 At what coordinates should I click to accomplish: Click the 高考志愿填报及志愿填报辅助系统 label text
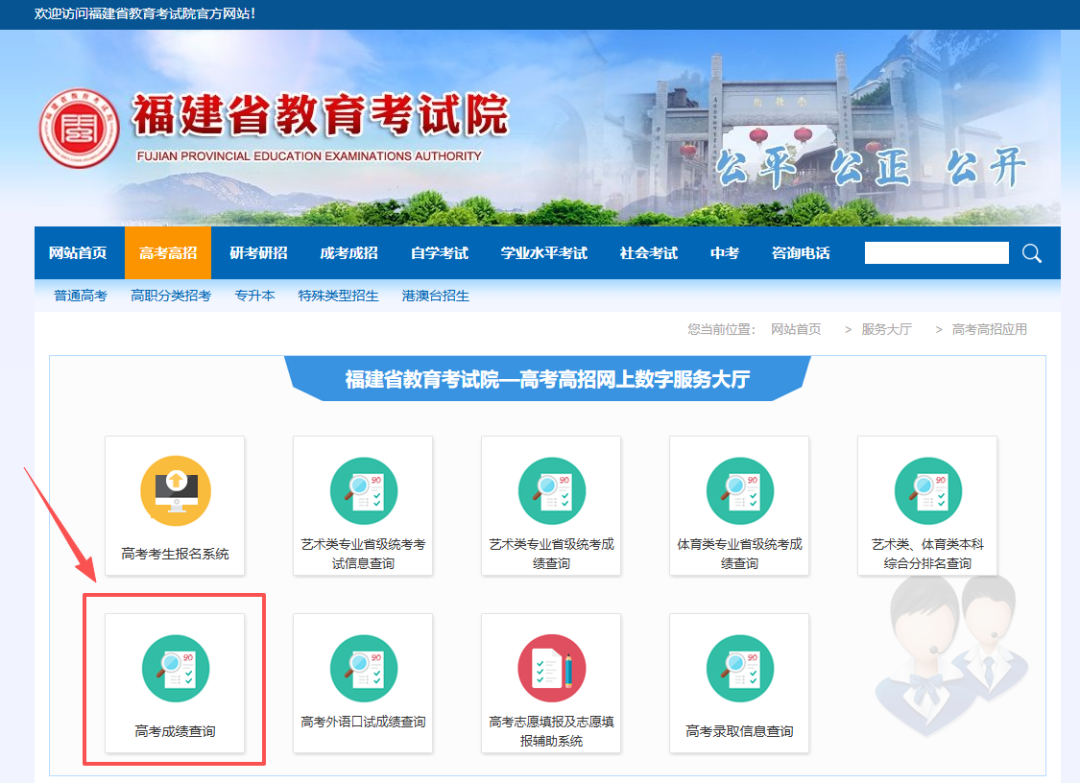pyautogui.click(x=552, y=731)
